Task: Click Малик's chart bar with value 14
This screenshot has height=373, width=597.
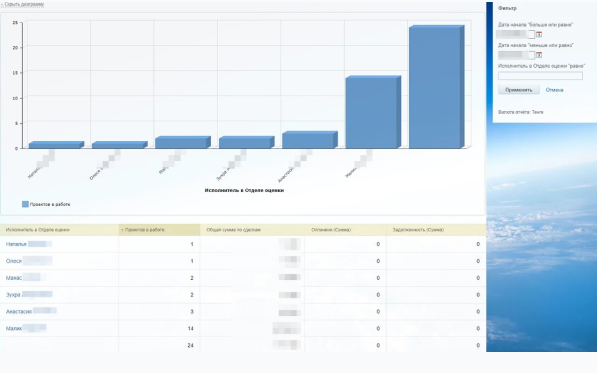Action: 373,112
